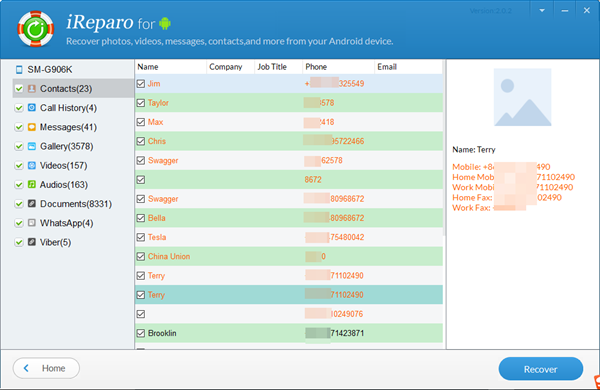Open the title bar dropdown arrow menu

[542, 11]
